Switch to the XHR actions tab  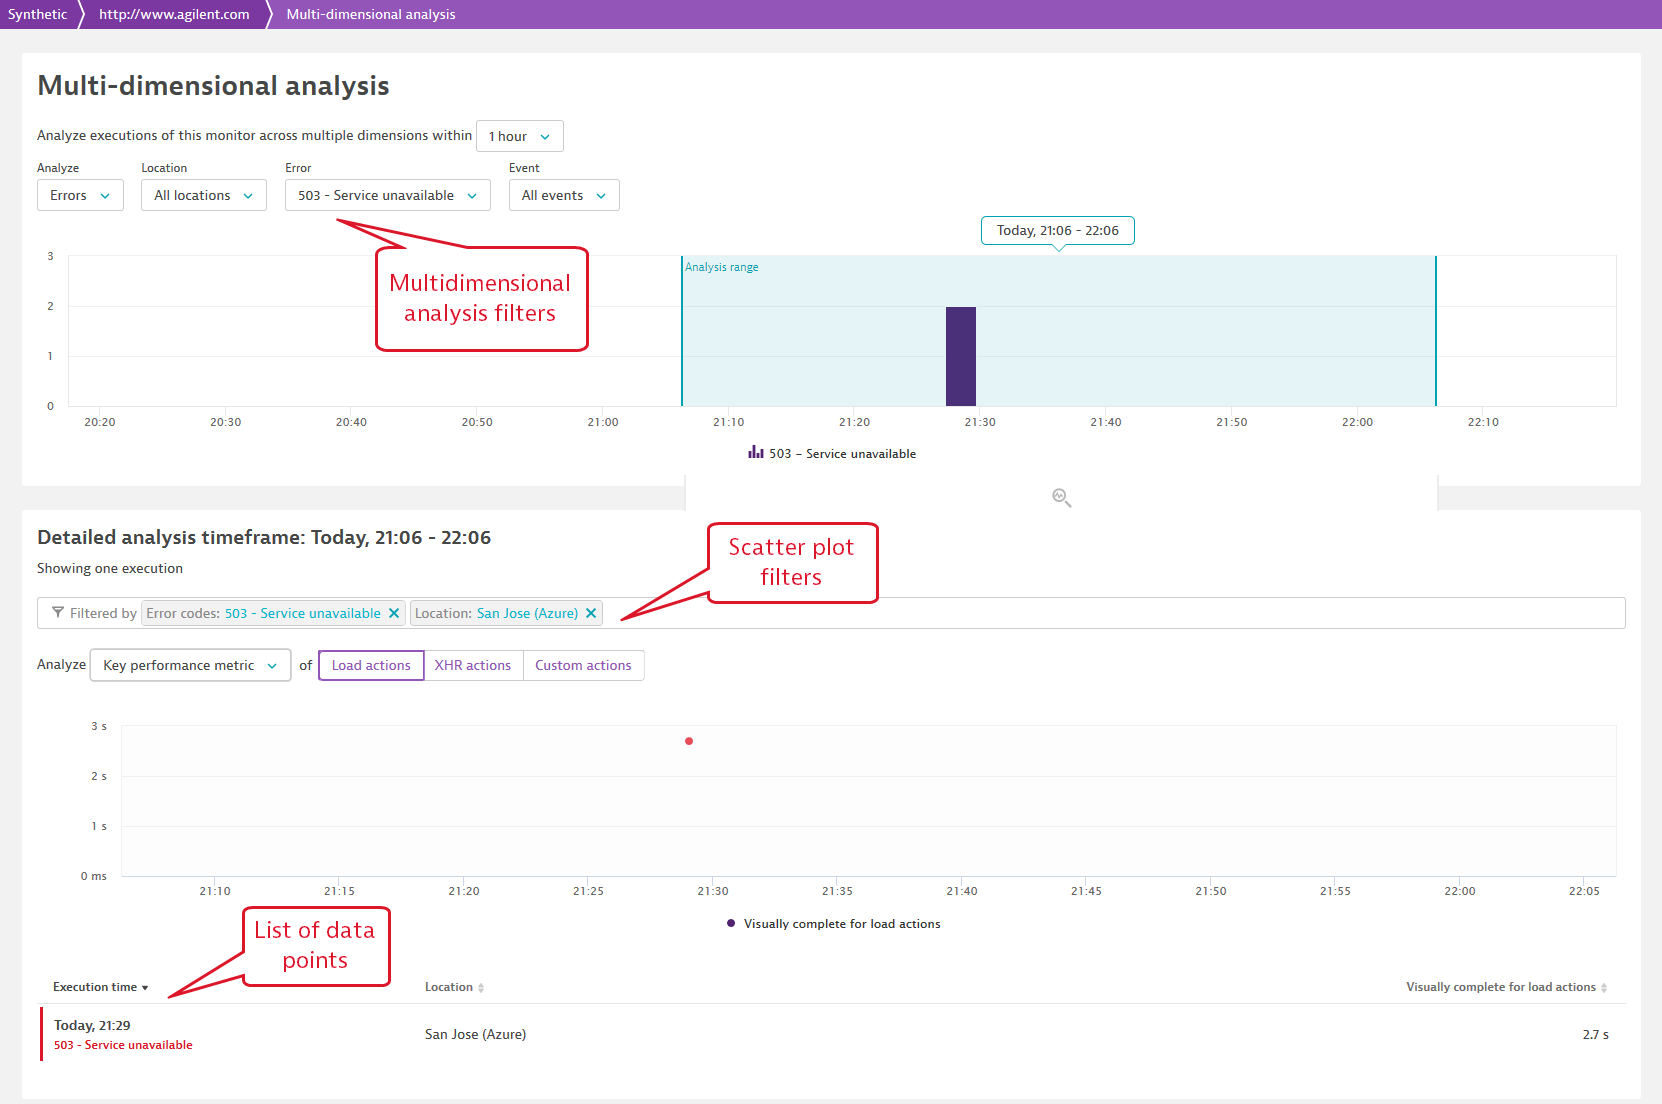[473, 665]
